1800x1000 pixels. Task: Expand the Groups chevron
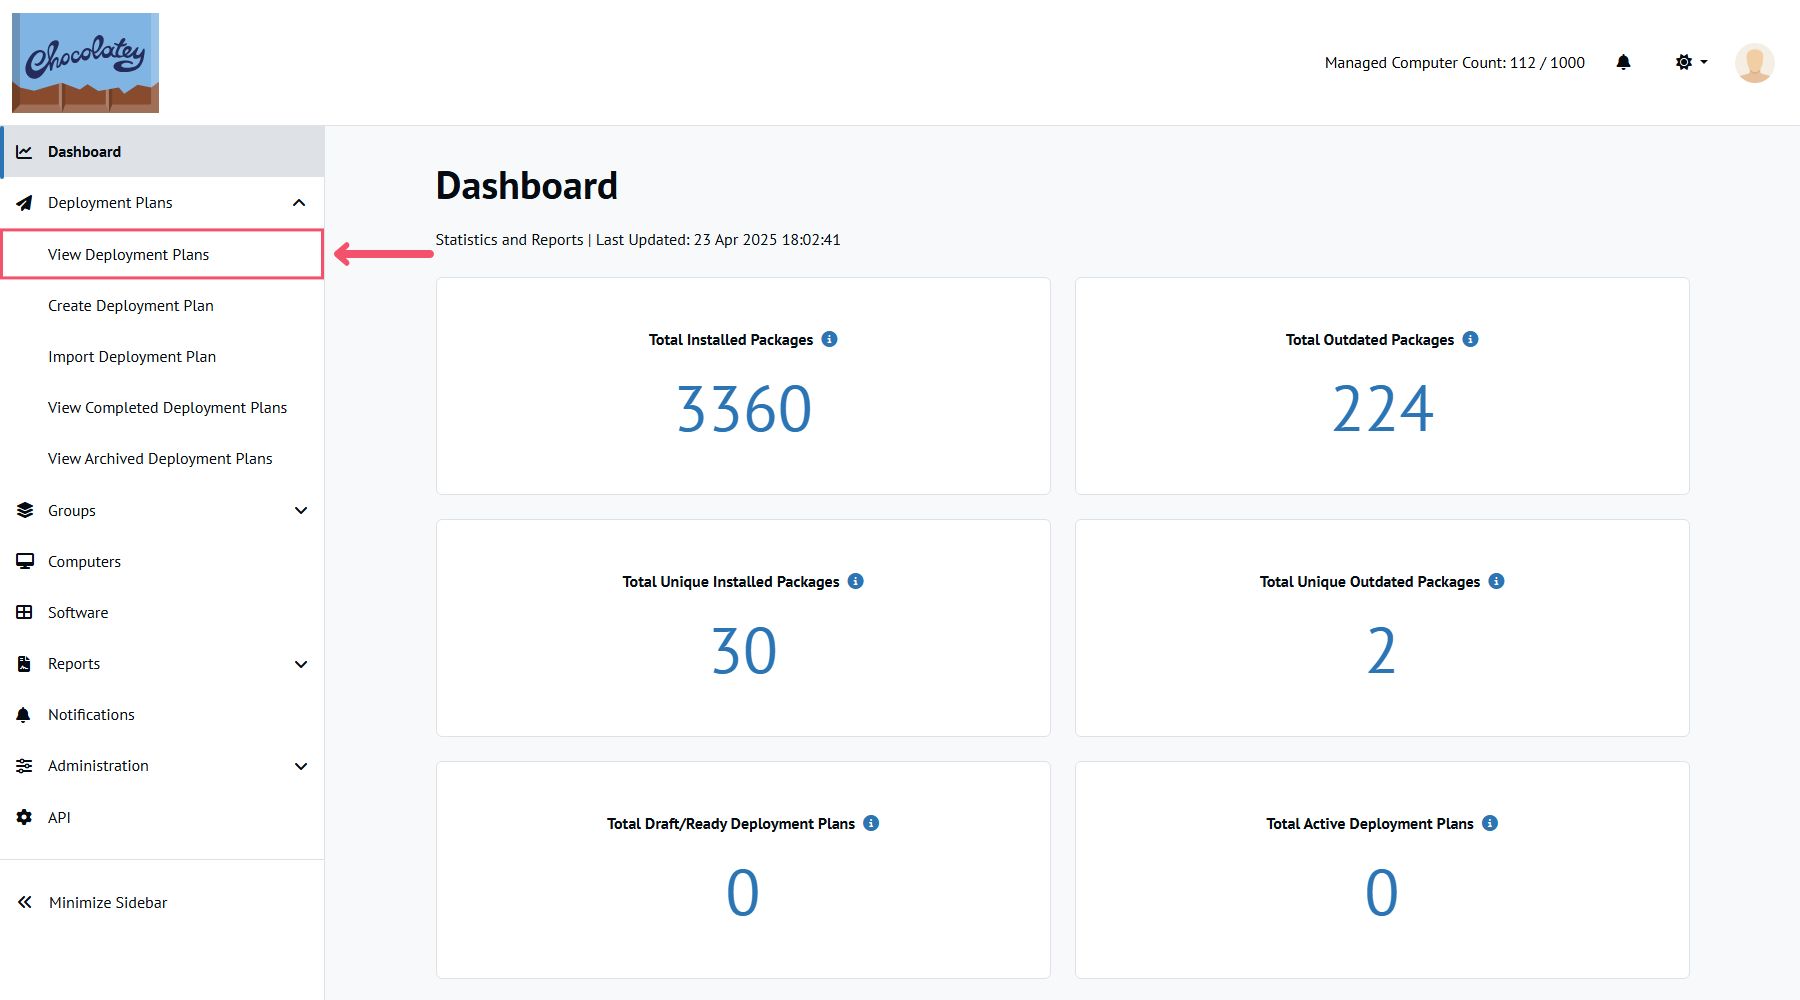pyautogui.click(x=301, y=510)
